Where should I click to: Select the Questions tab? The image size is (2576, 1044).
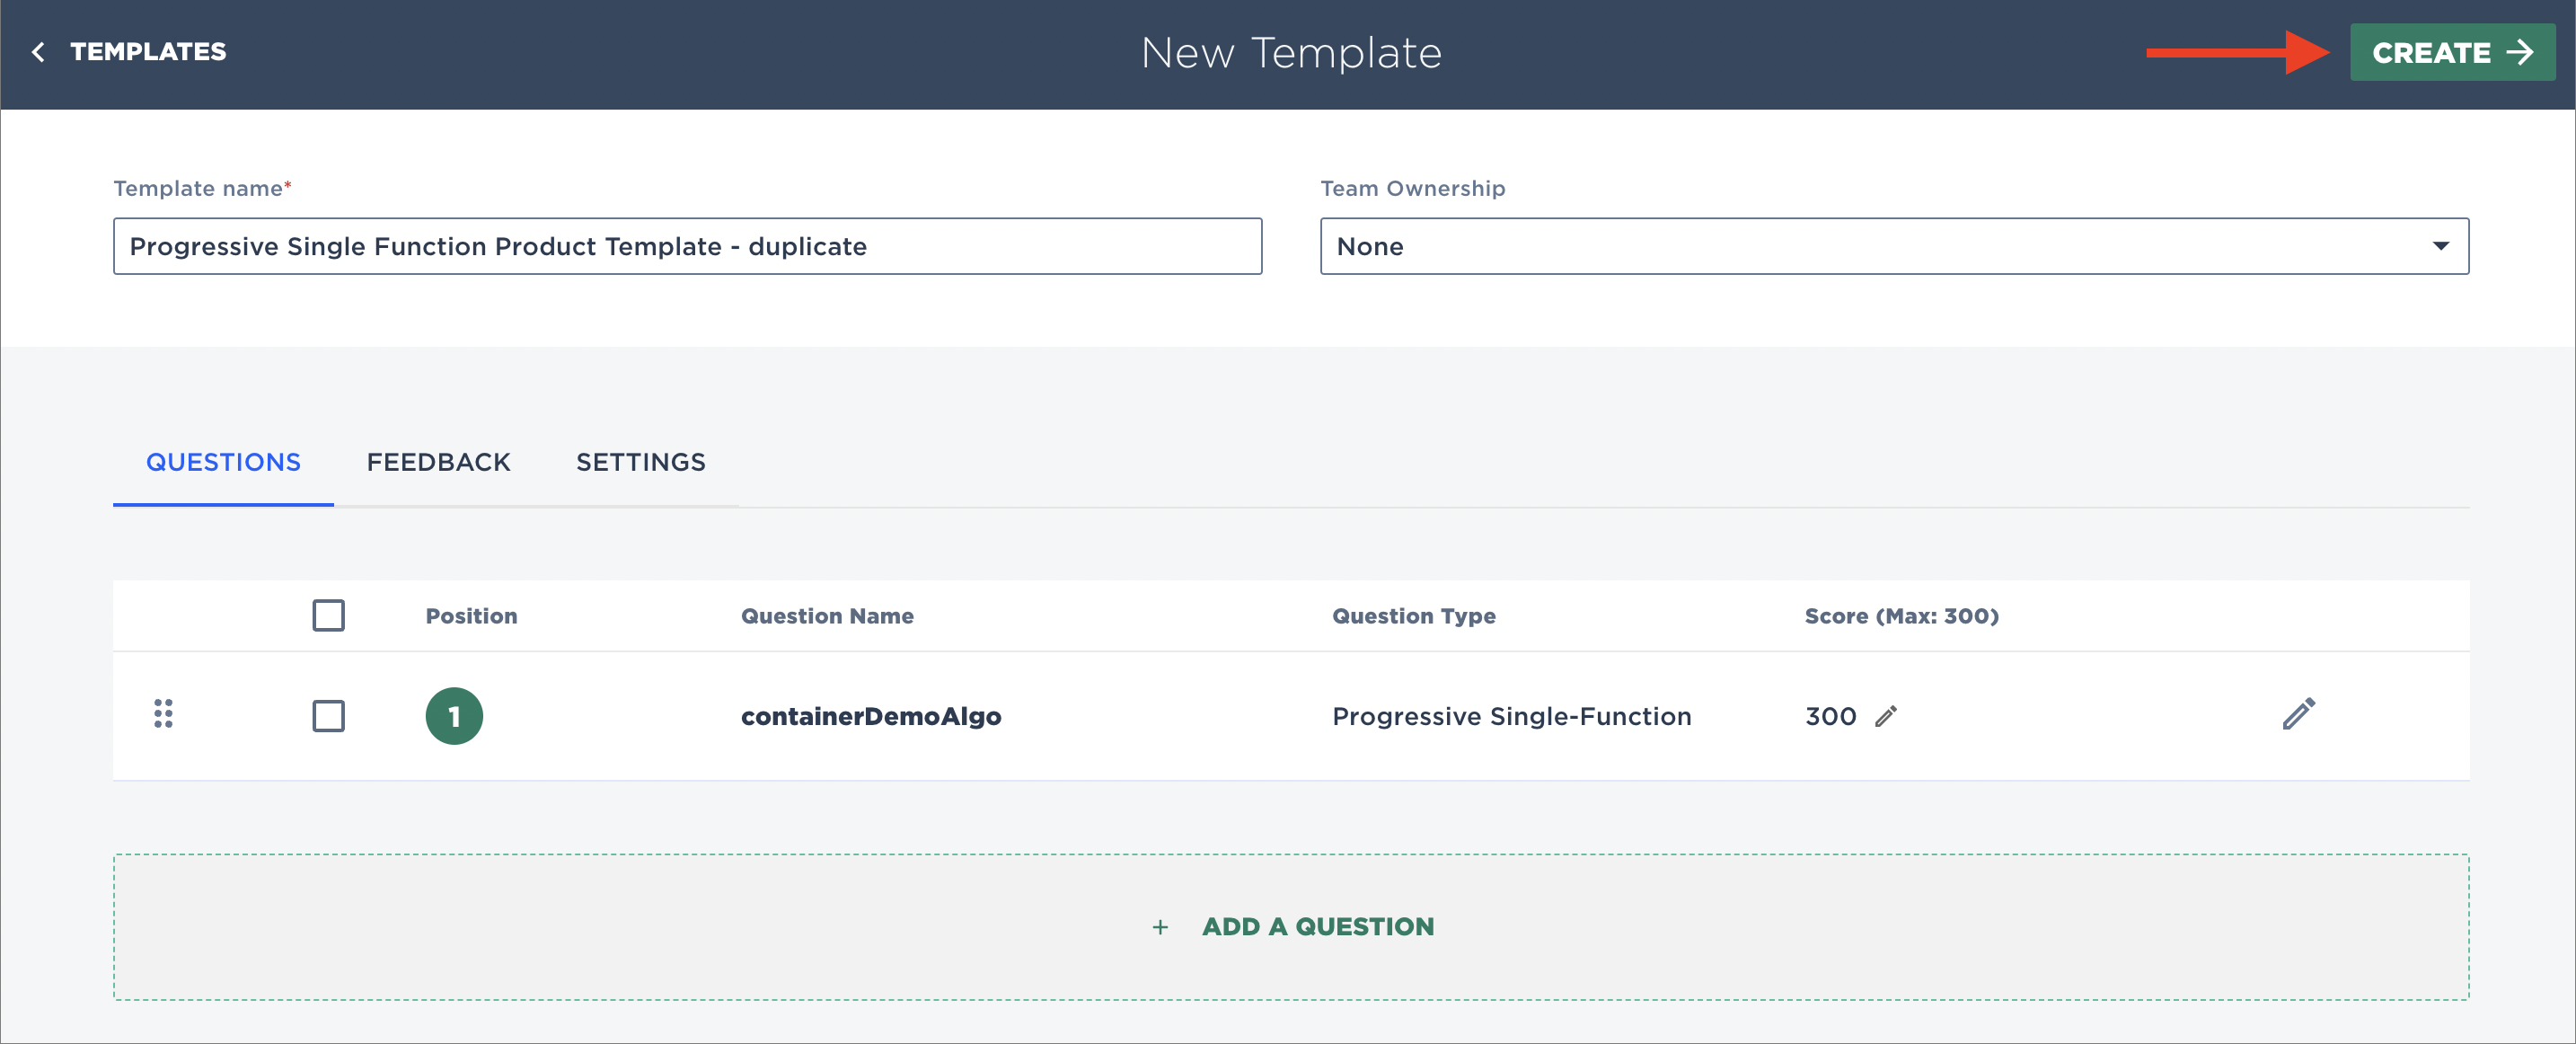(x=223, y=462)
